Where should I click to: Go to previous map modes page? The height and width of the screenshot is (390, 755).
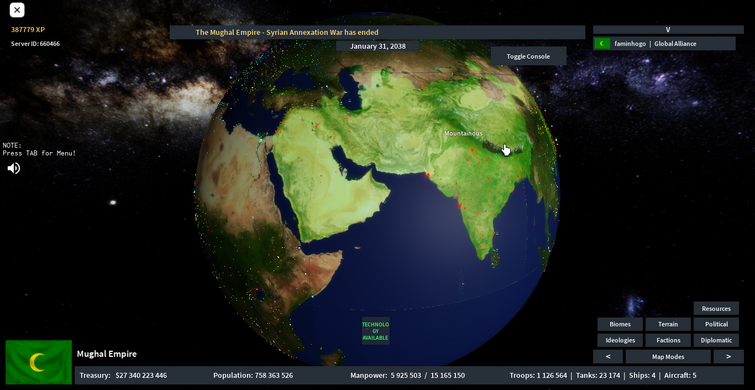click(x=608, y=356)
